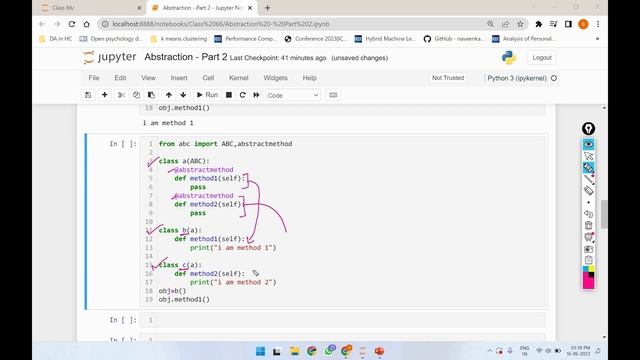Click the Python logo icon
Viewport: 640px width, 360px height.
click(509, 58)
